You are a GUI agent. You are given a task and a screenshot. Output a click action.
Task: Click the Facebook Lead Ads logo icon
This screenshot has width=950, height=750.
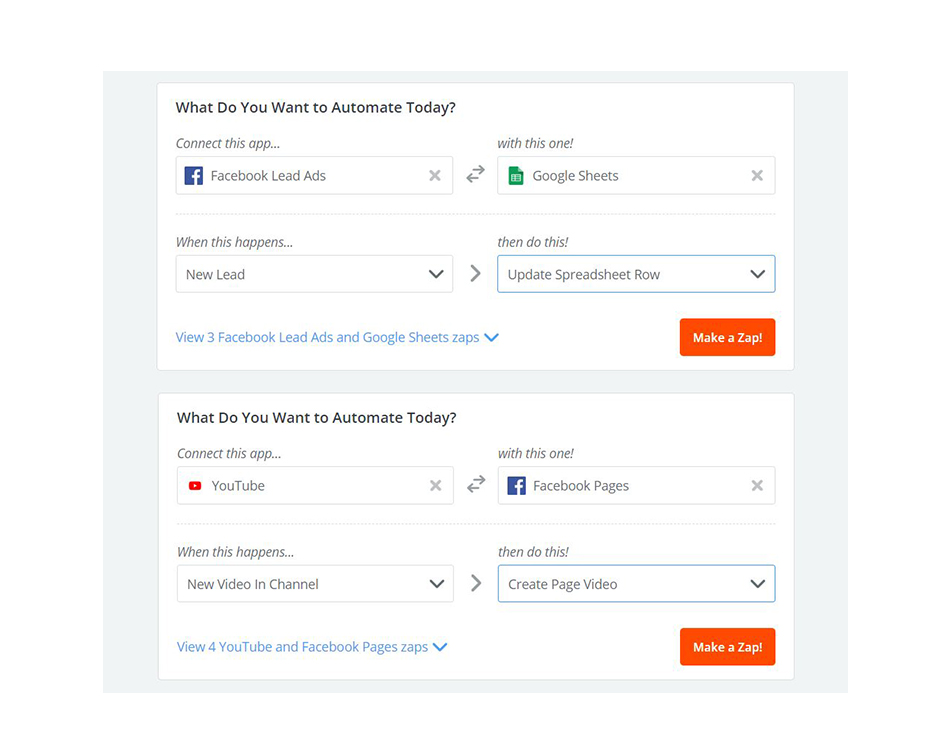point(194,176)
